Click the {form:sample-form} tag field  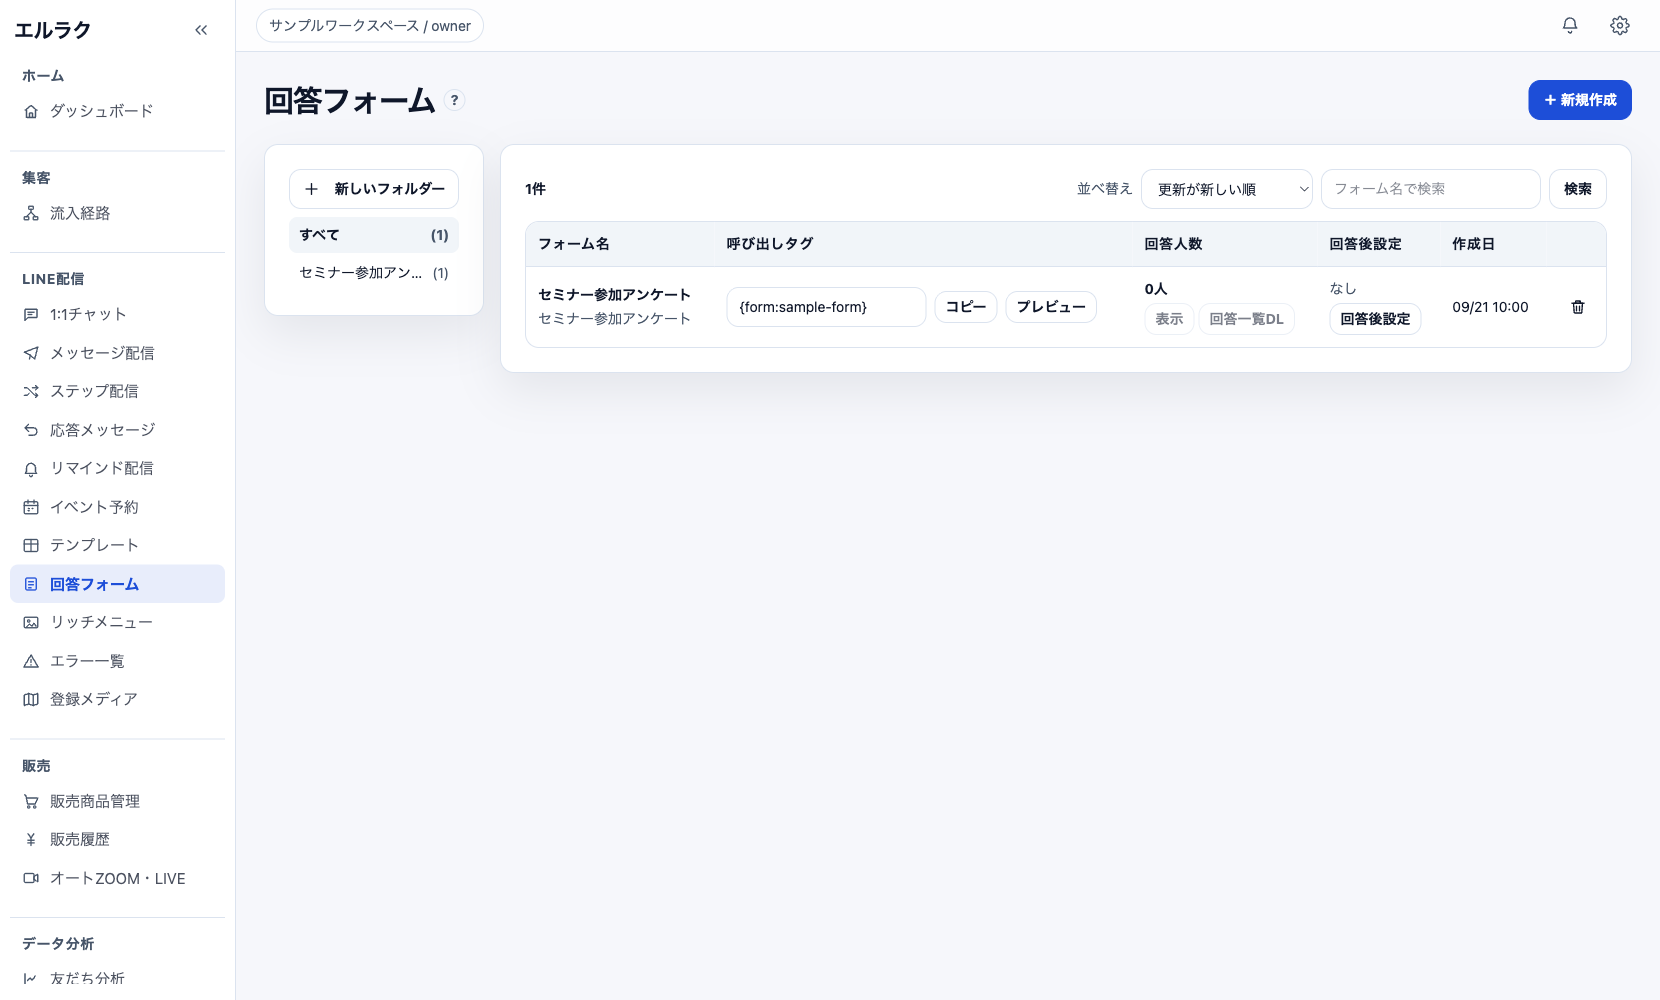pyautogui.click(x=826, y=307)
